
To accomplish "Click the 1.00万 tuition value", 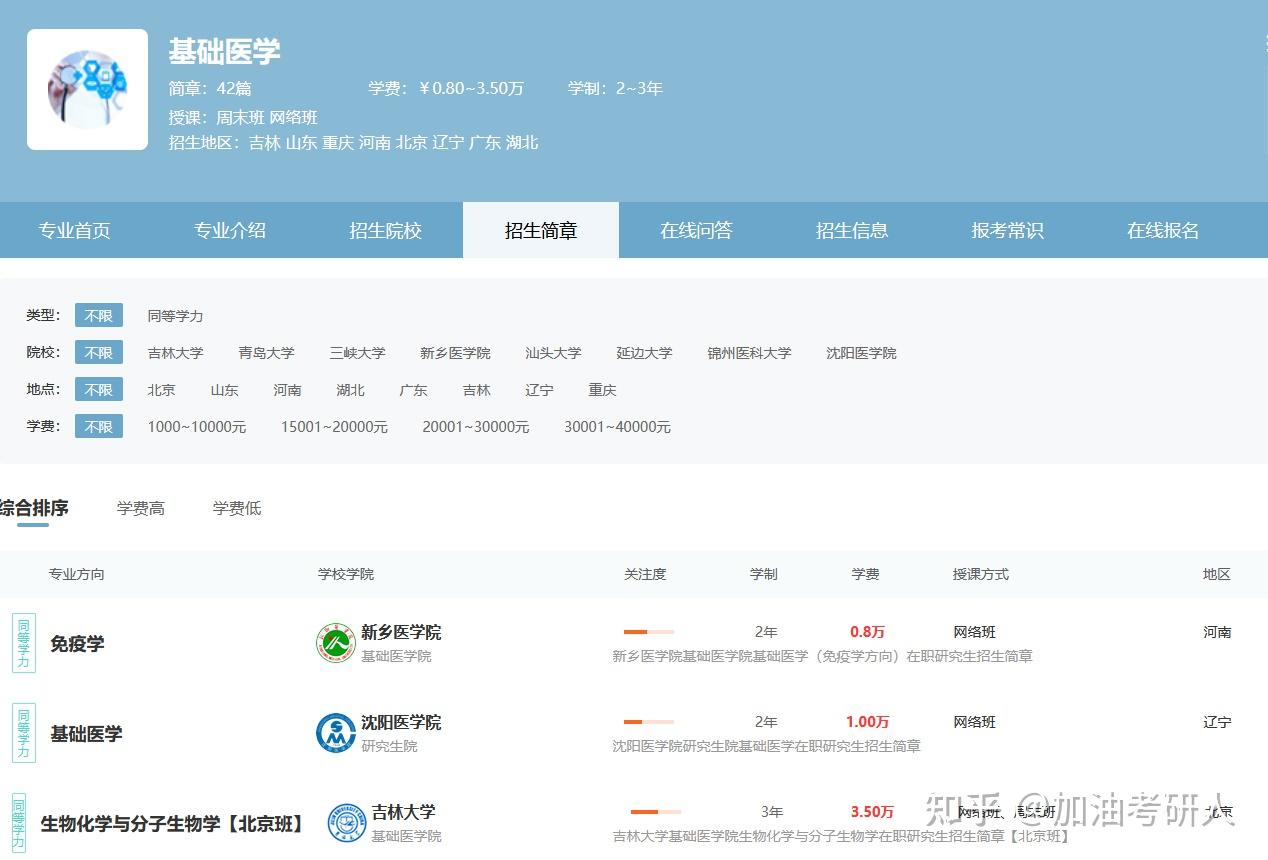I will tap(867, 722).
